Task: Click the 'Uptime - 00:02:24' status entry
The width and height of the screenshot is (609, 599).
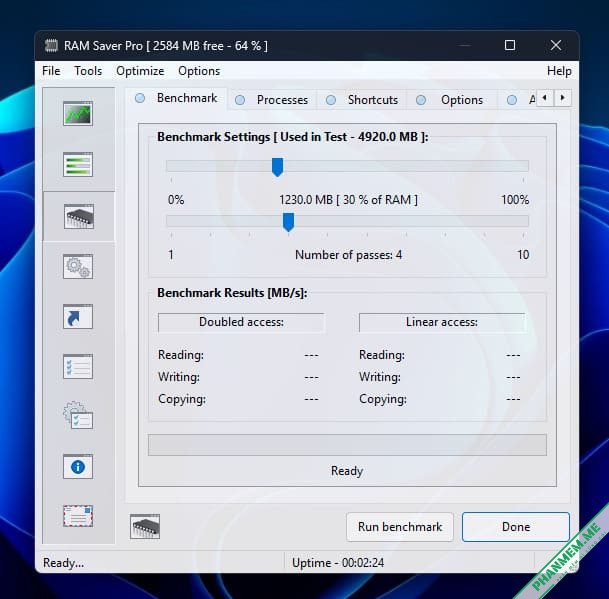Action: pos(338,562)
